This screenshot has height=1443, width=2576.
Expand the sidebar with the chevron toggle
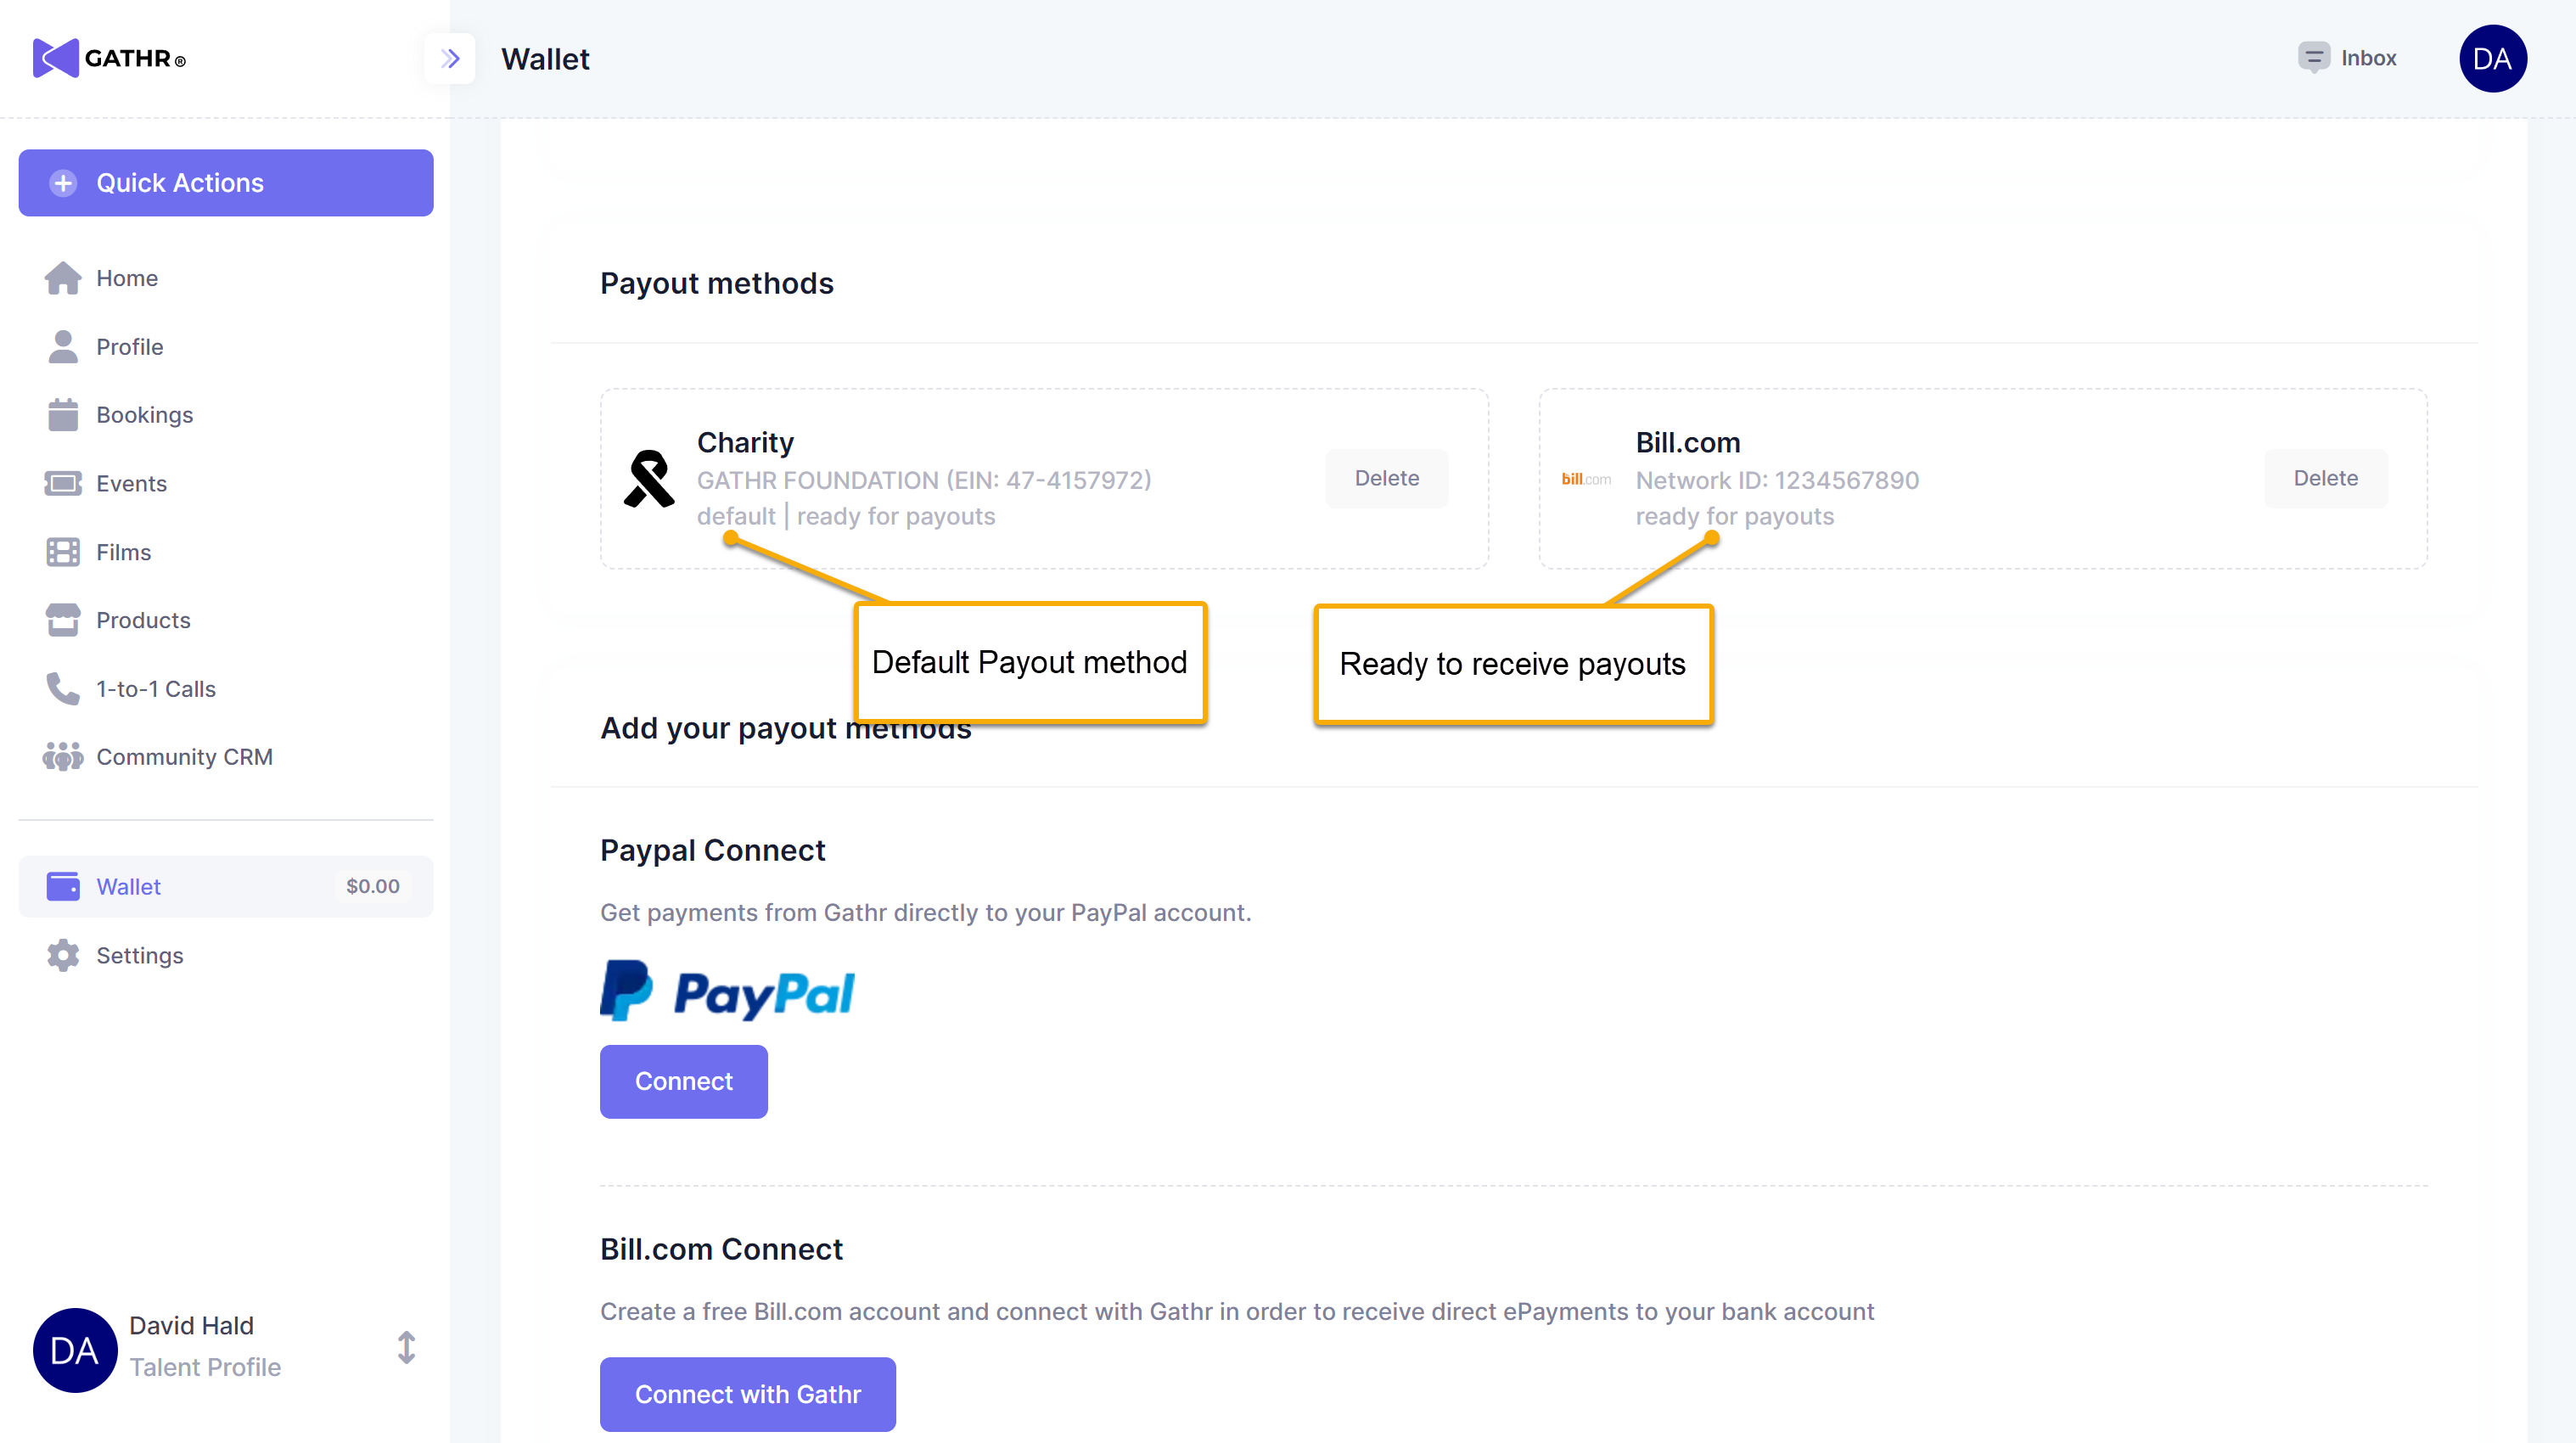(x=450, y=58)
